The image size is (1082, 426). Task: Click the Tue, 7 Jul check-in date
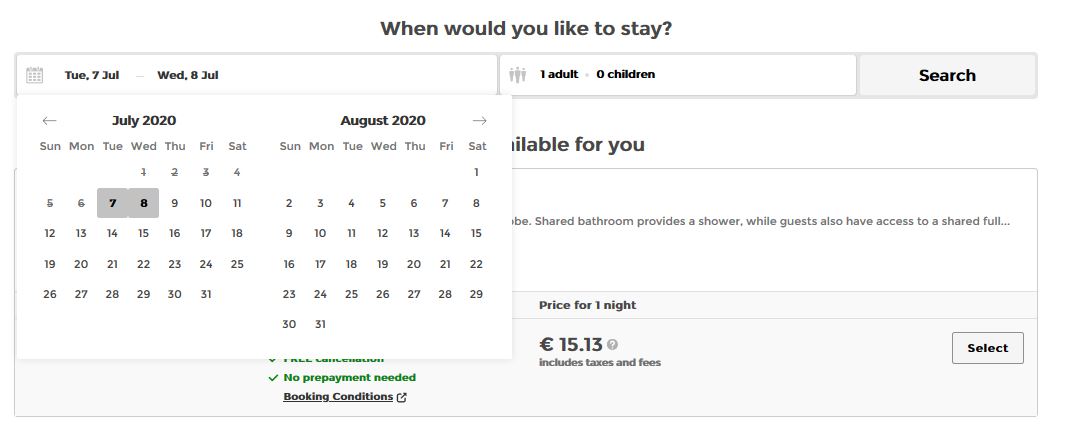coord(92,75)
